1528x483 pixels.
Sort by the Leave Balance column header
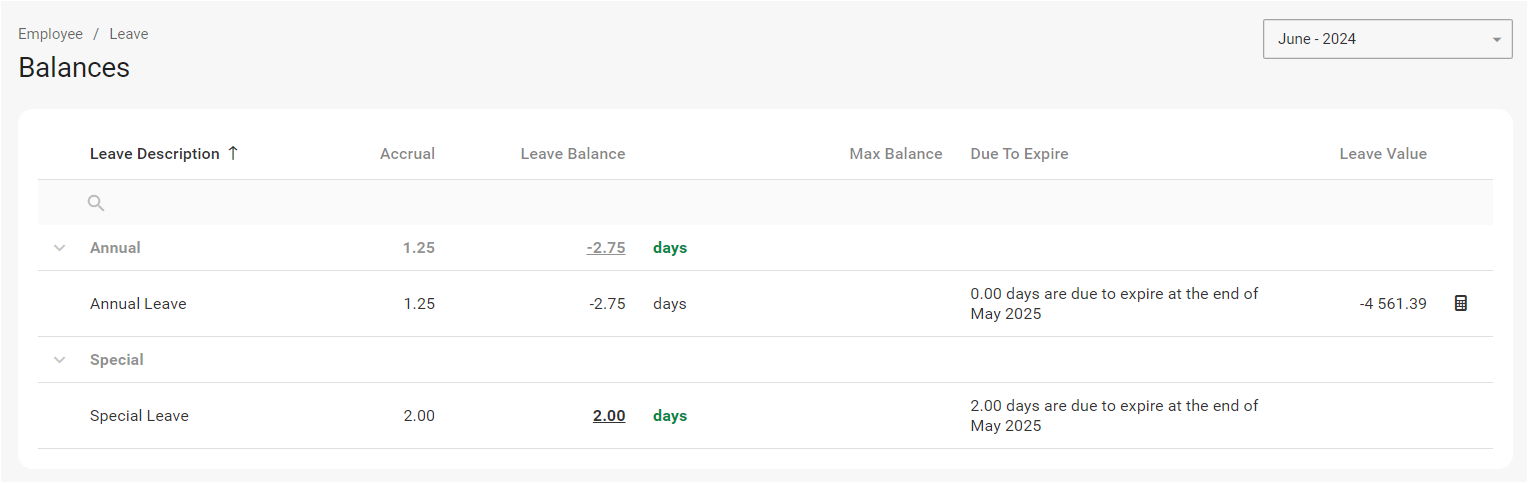(x=573, y=154)
